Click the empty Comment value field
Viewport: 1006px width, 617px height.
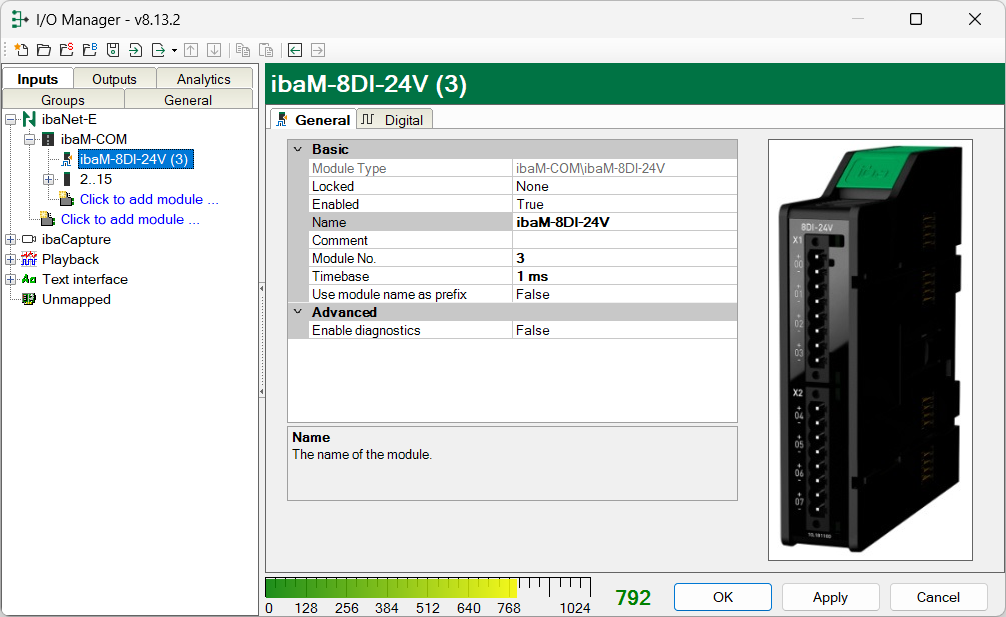click(x=624, y=240)
